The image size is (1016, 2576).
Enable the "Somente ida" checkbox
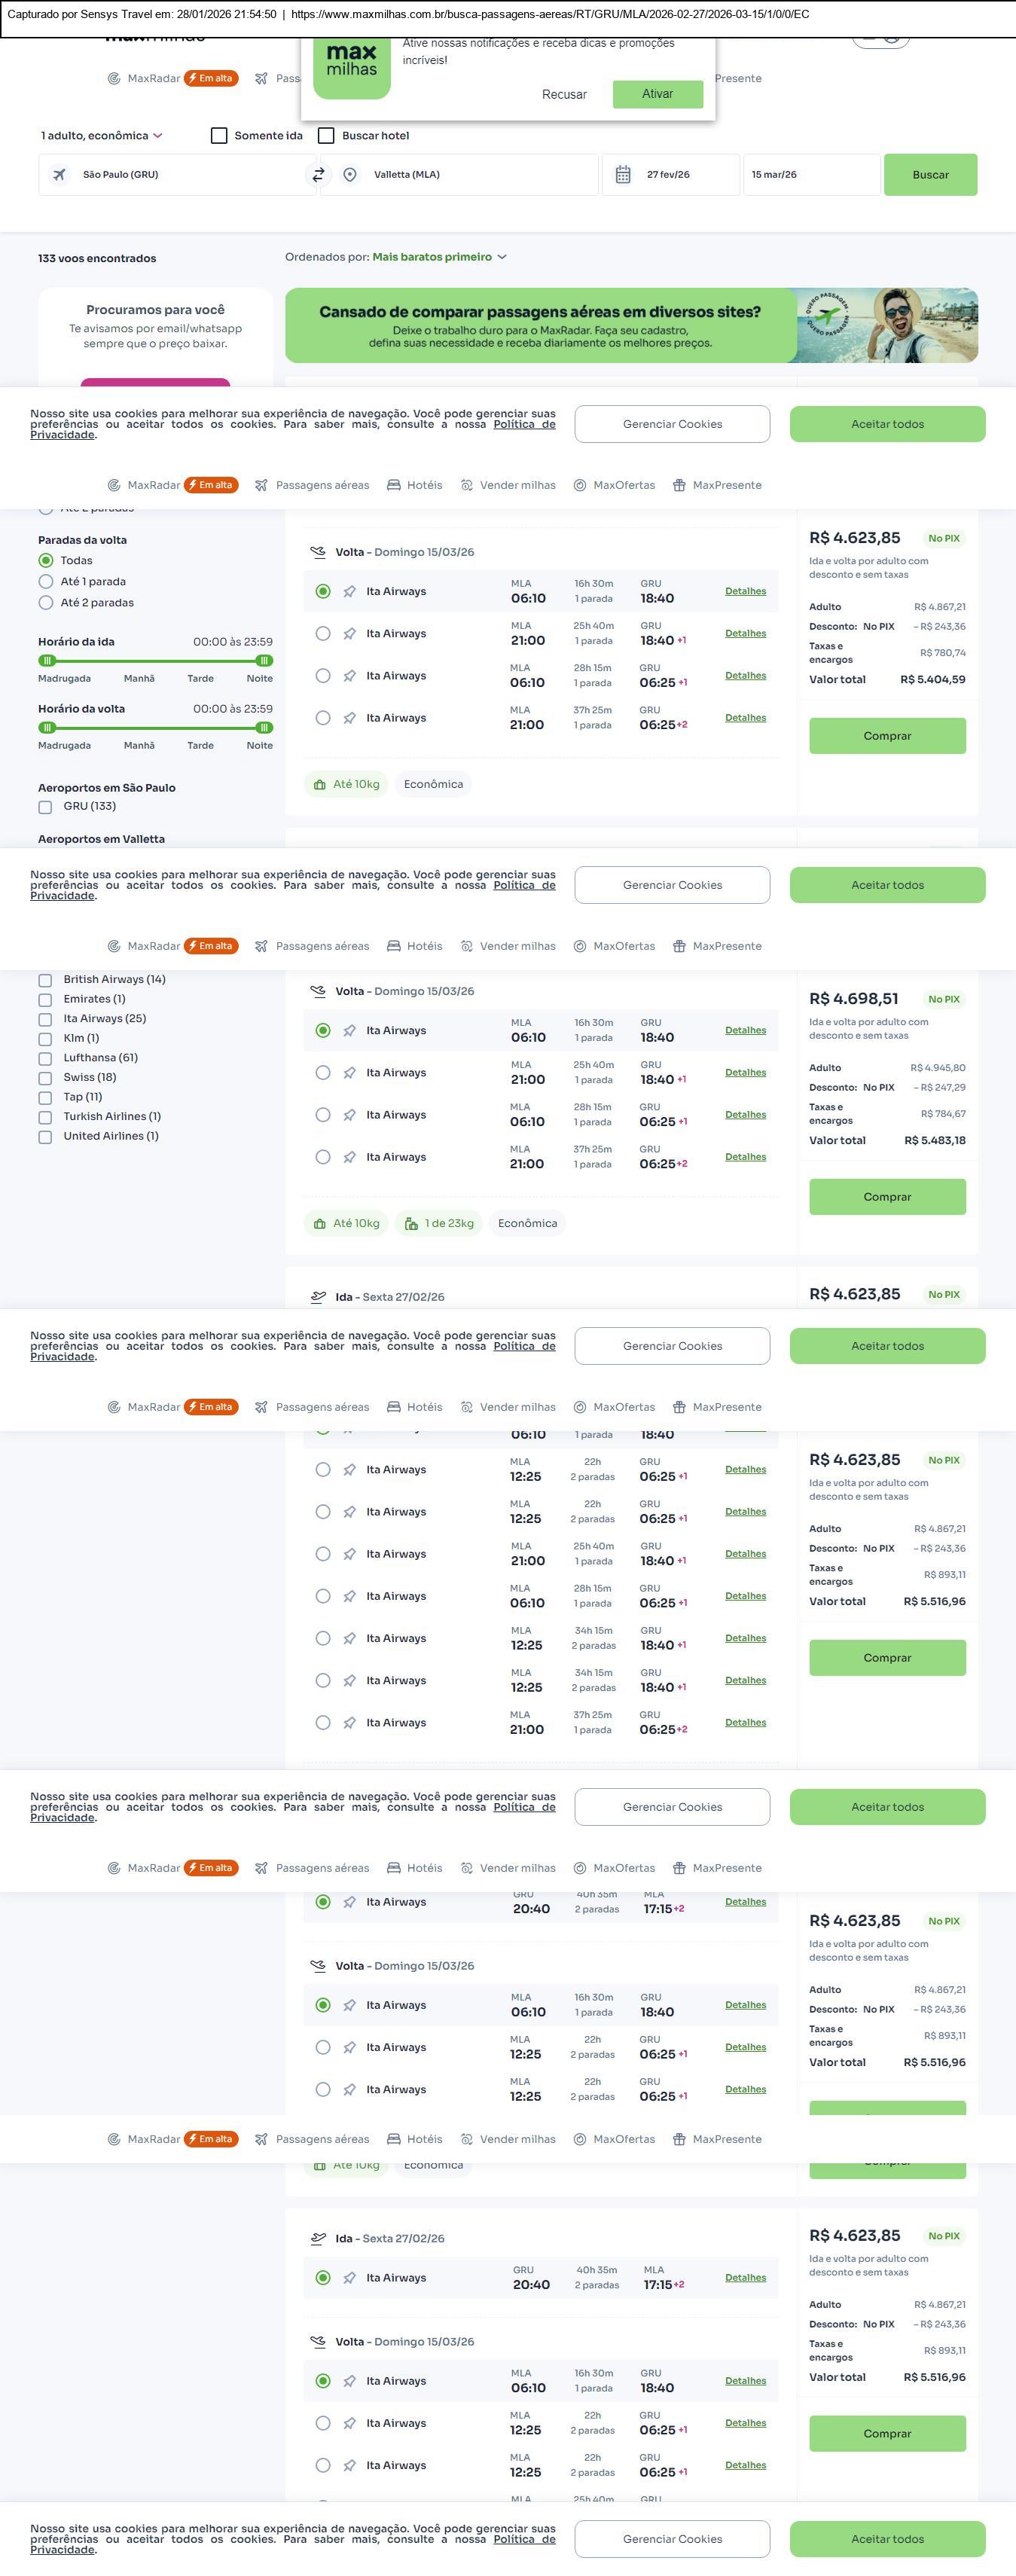pyautogui.click(x=219, y=136)
